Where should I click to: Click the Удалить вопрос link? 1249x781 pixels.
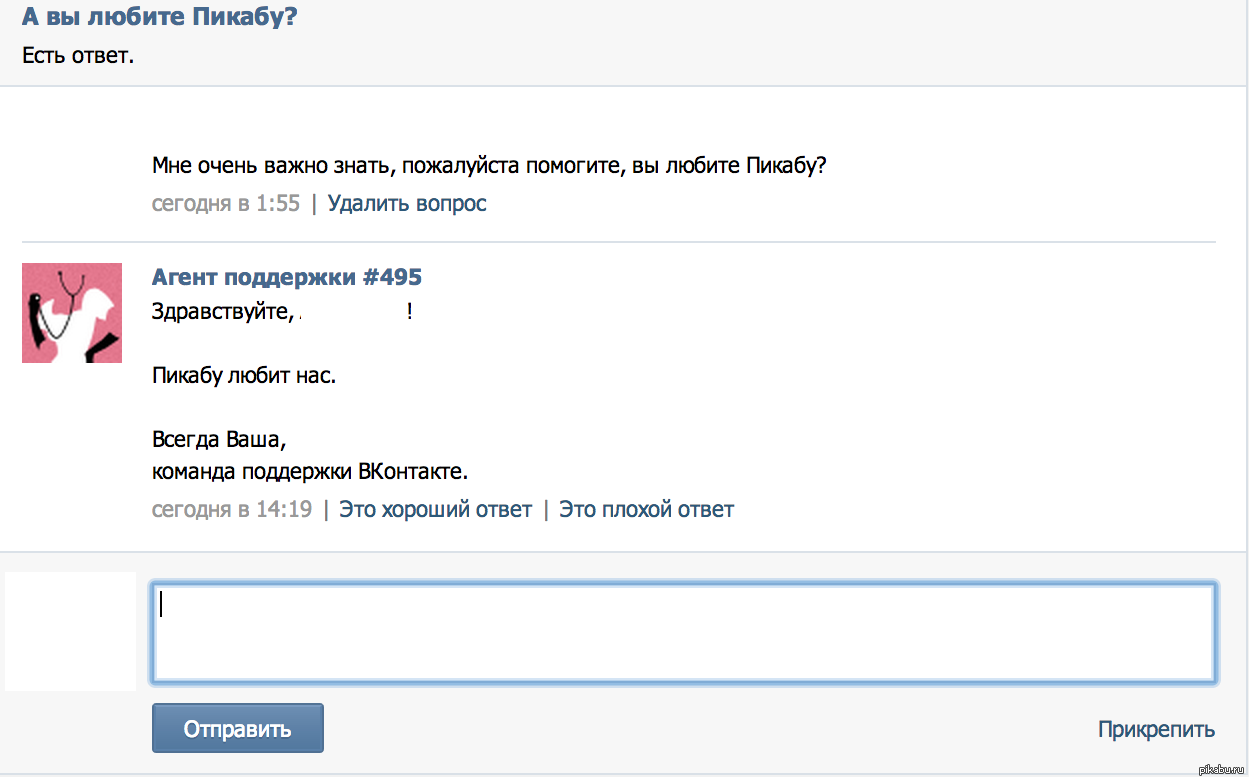pyautogui.click(x=407, y=204)
